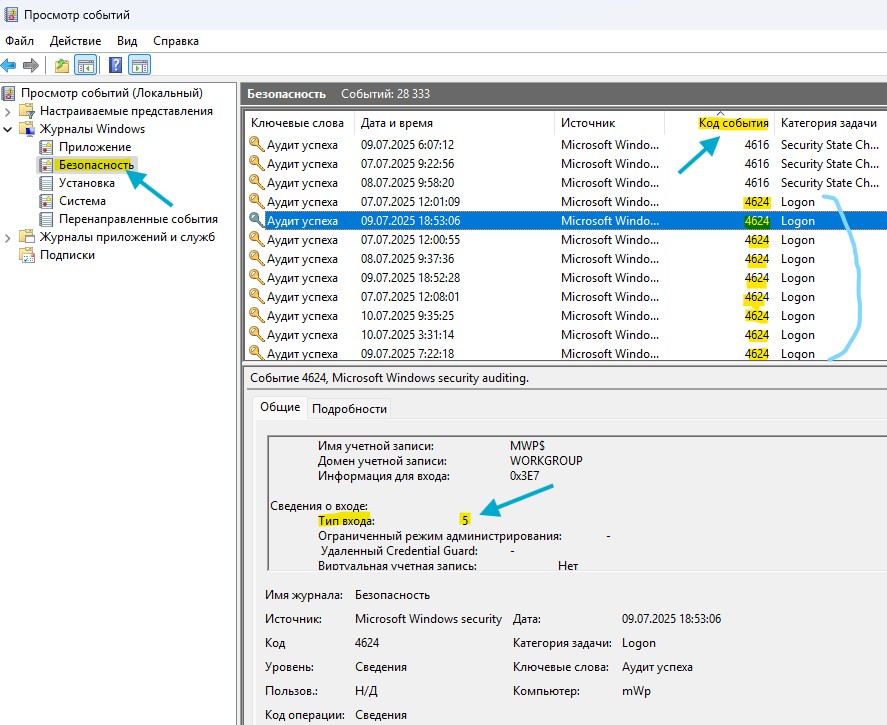The width and height of the screenshot is (887, 725).
Task: Click the Пользов. value Н/Д
Action: pyautogui.click(x=366, y=691)
